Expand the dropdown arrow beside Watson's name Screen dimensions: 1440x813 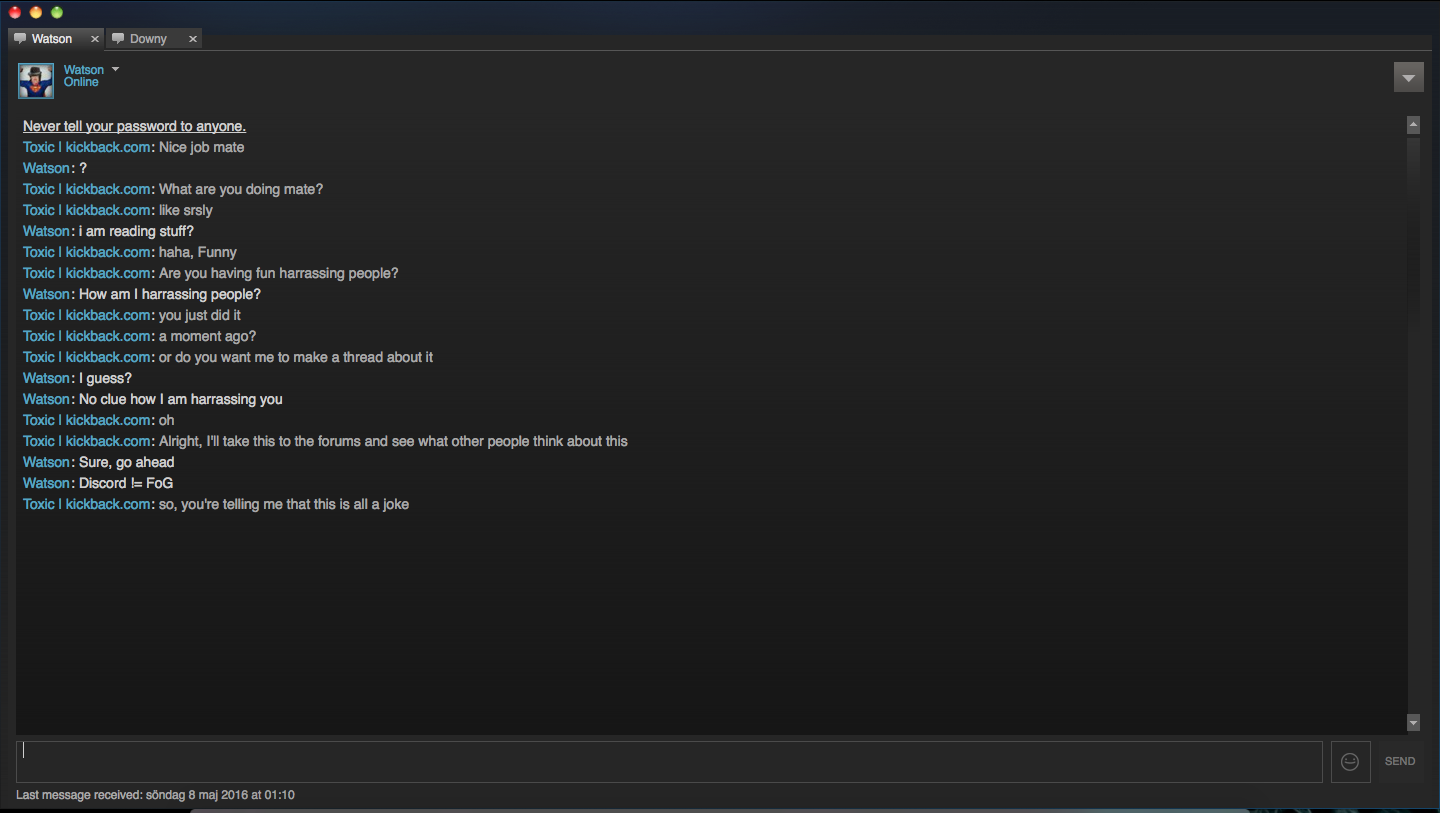(115, 69)
